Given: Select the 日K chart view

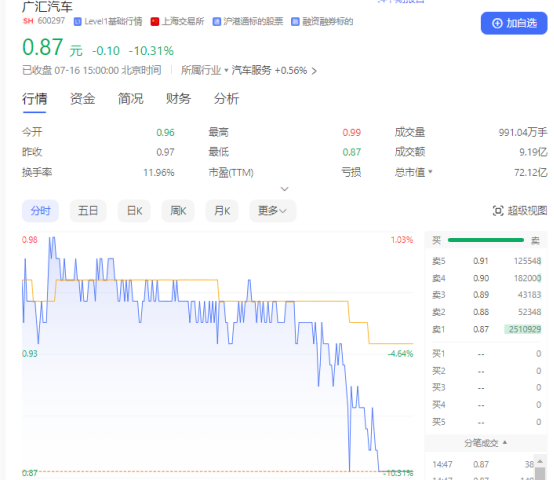Looking at the screenshot, I should pyautogui.click(x=134, y=211).
